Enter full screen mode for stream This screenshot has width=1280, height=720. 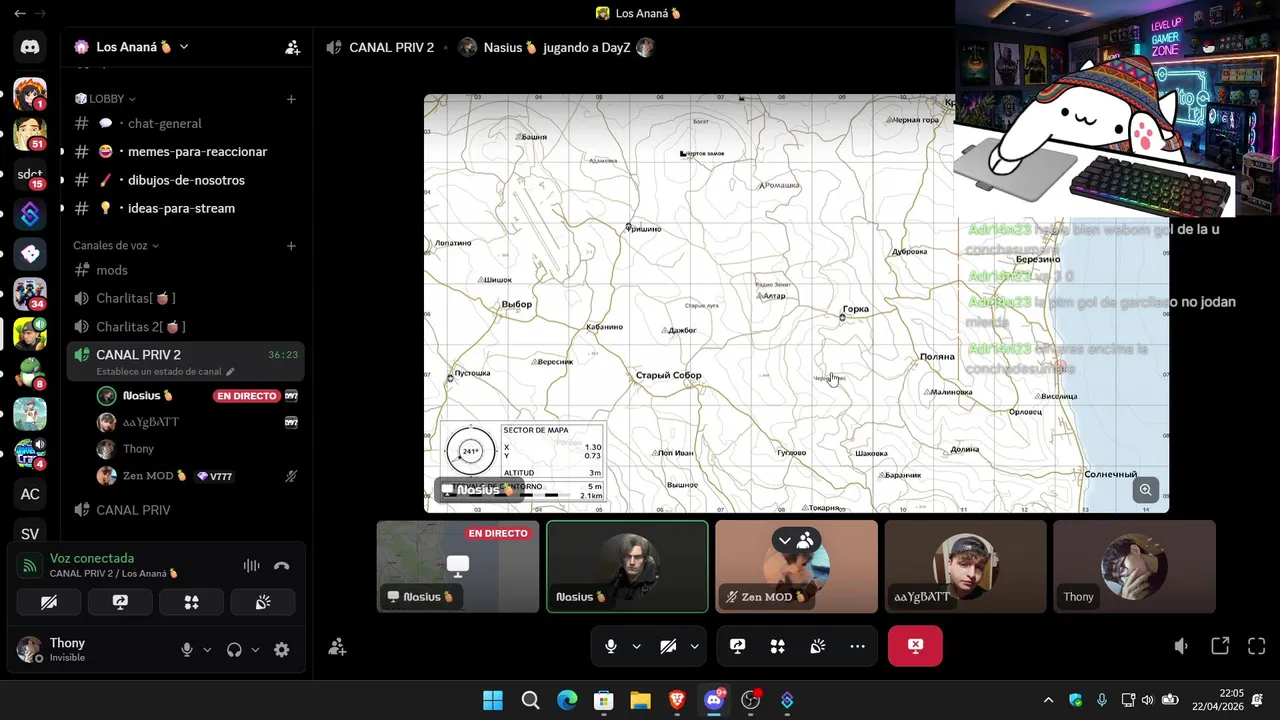click(x=1257, y=646)
